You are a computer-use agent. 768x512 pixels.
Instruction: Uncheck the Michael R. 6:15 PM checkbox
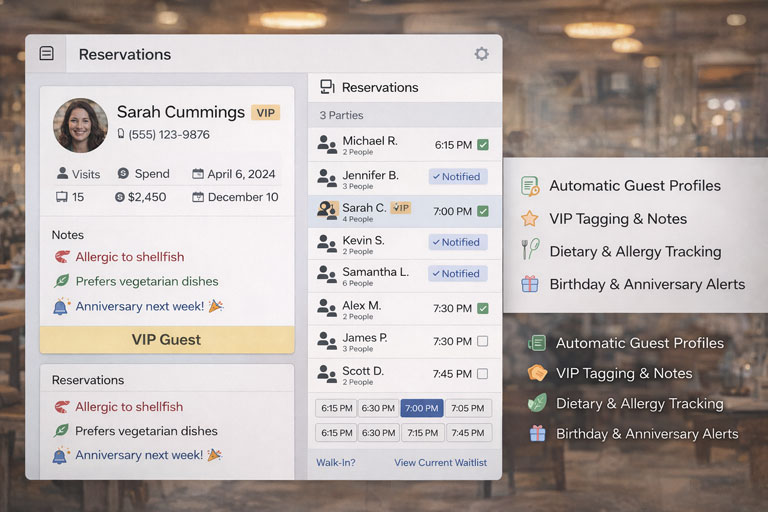[483, 145]
